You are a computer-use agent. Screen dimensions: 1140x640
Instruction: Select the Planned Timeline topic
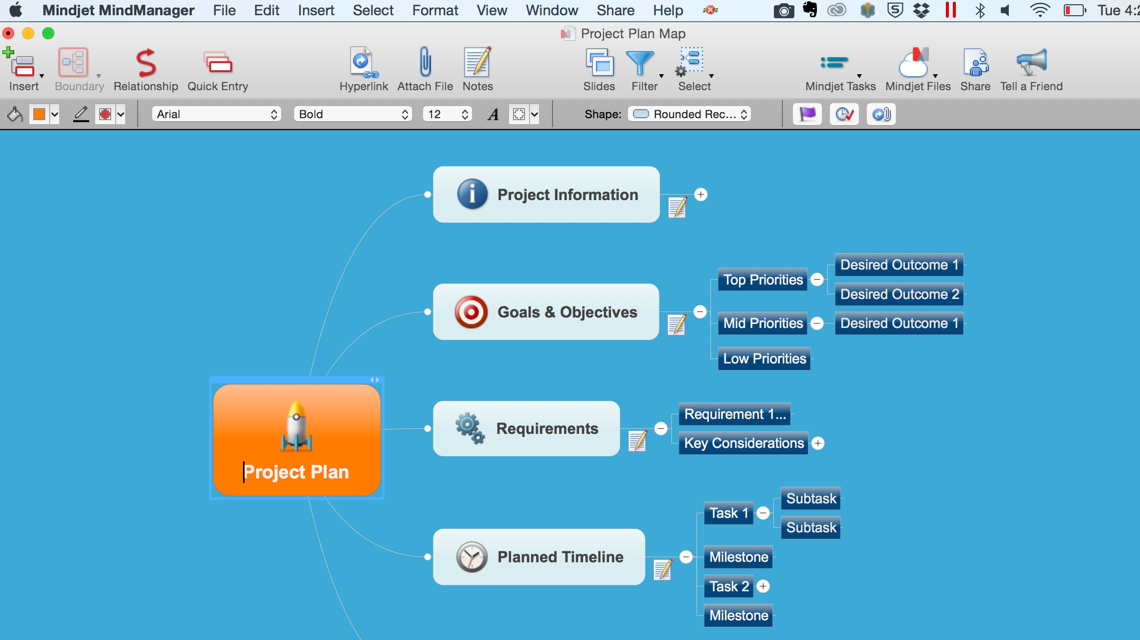tap(539, 557)
